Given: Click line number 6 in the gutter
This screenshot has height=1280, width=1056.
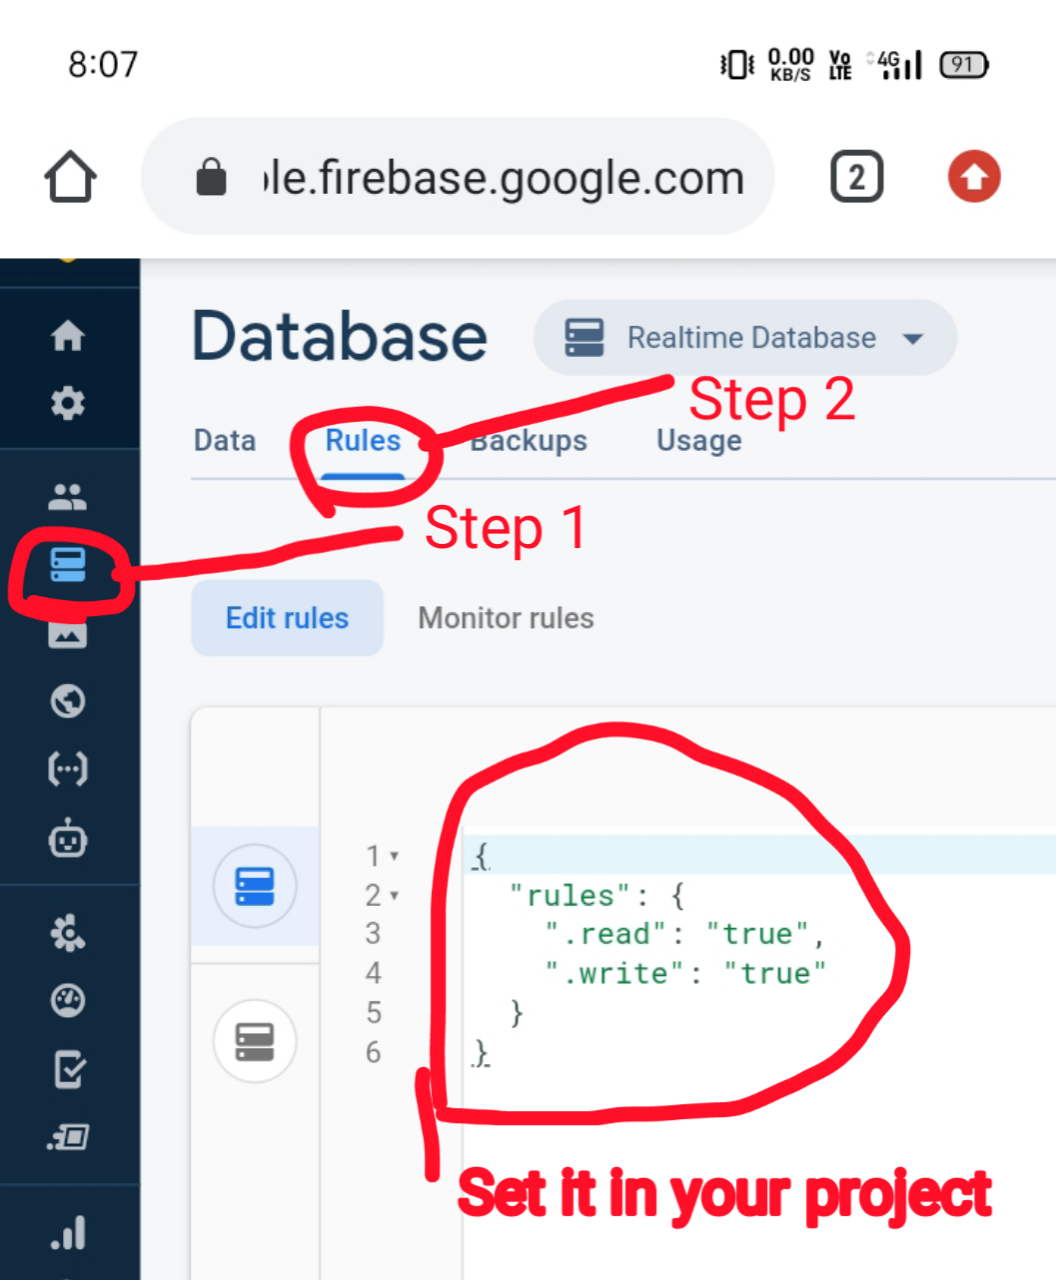Looking at the screenshot, I should (x=373, y=1052).
